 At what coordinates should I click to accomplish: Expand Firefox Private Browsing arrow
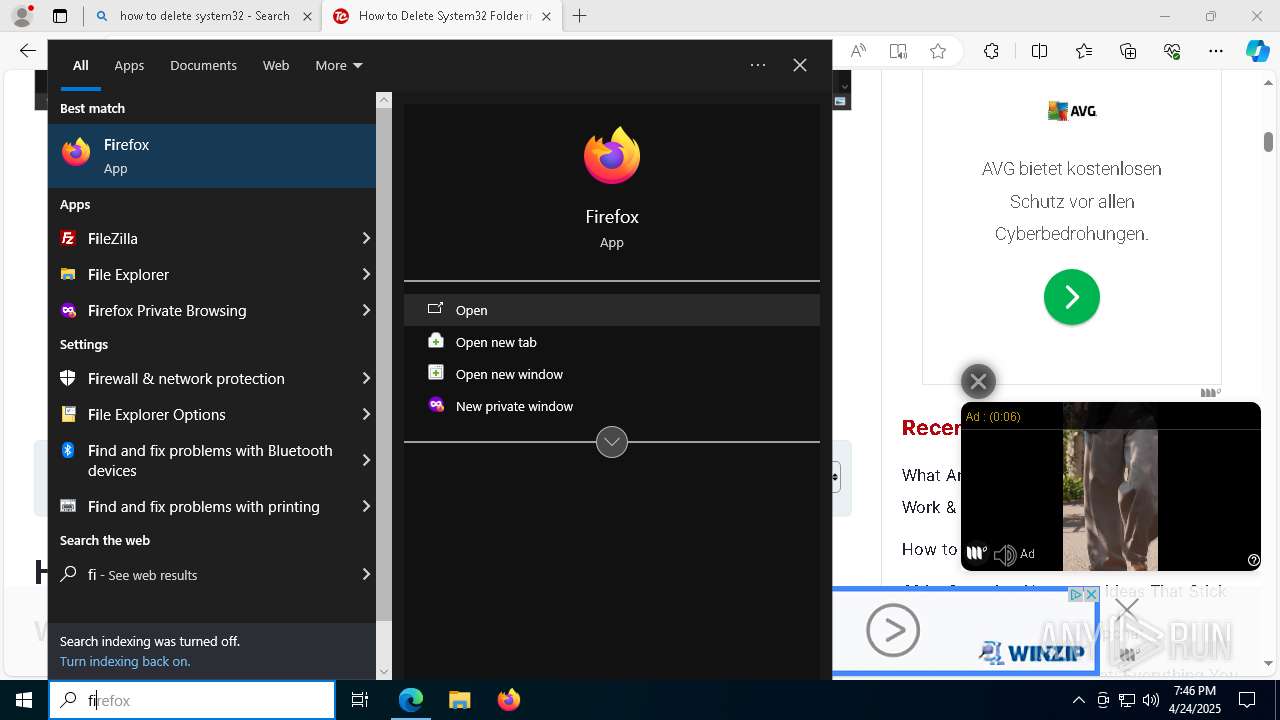click(x=365, y=310)
